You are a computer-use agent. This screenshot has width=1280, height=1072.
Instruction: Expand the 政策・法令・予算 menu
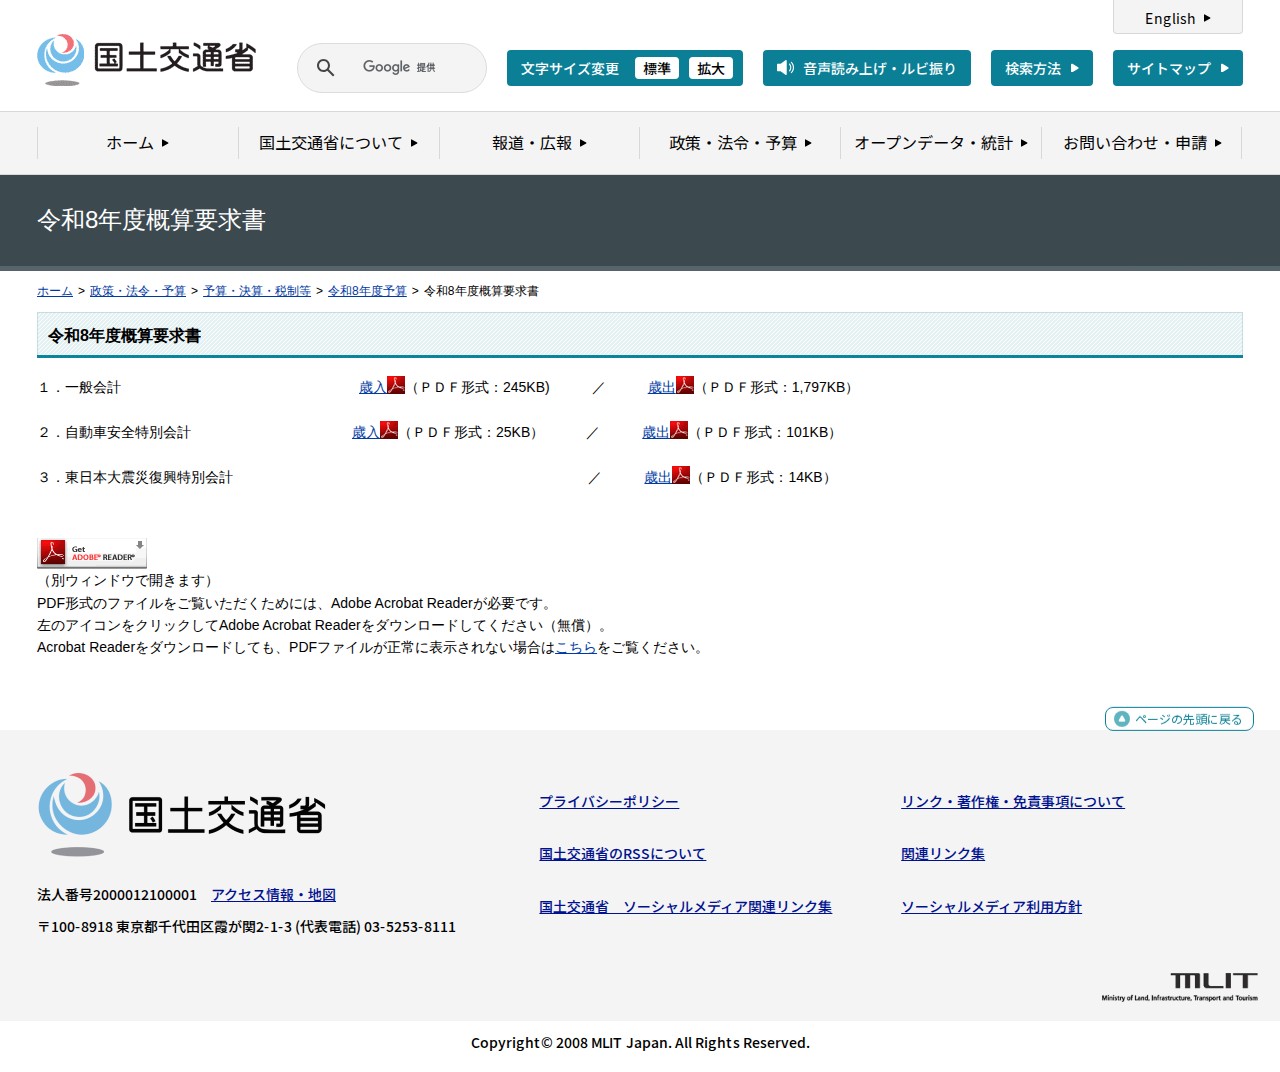tap(740, 143)
